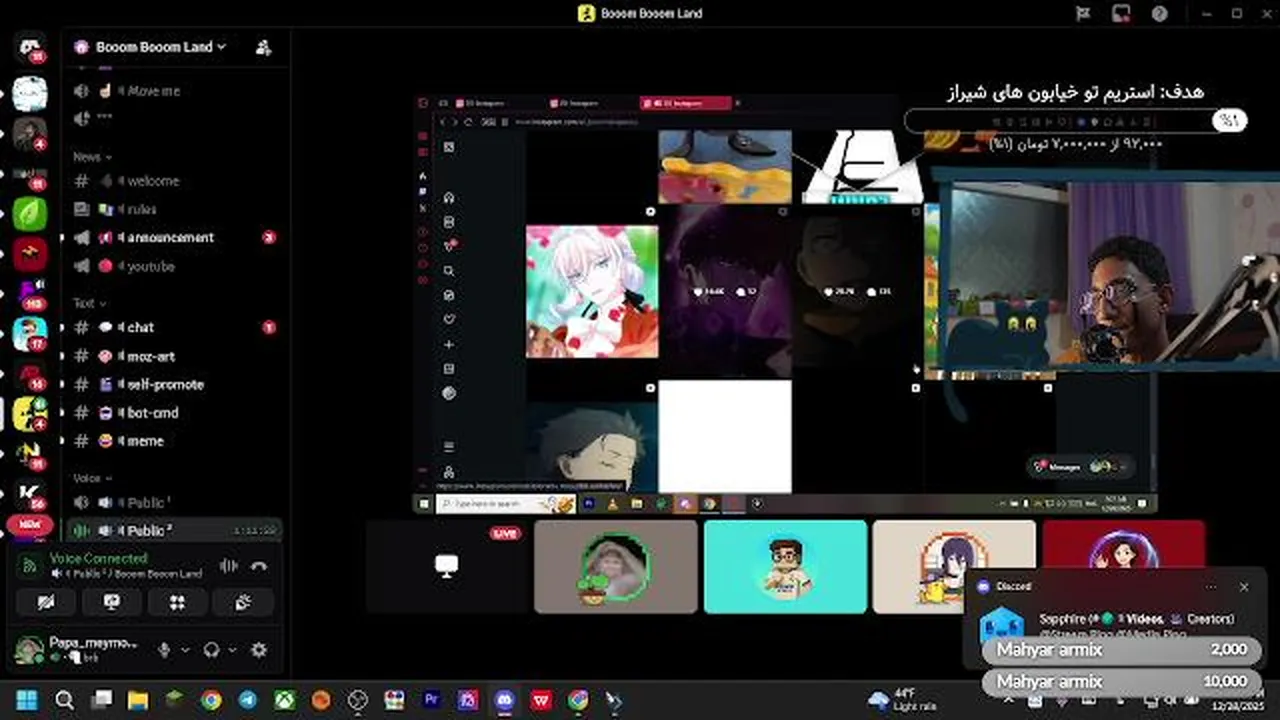Switch to Discord taskbar icon
Viewport: 1280px width, 720px height.
(505, 700)
